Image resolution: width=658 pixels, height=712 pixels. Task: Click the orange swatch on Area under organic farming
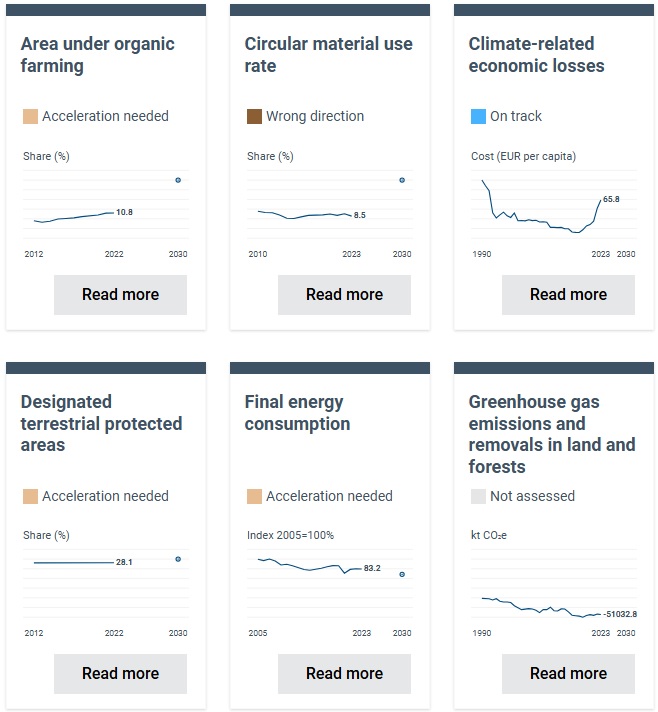click(30, 117)
